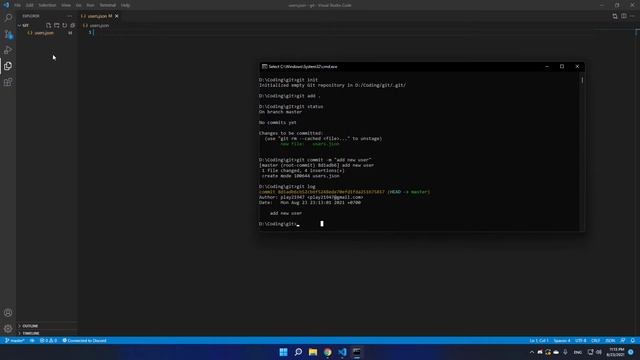Open taskbar clock and date
Viewport: 640px width, 360px height.
click(x=616, y=352)
